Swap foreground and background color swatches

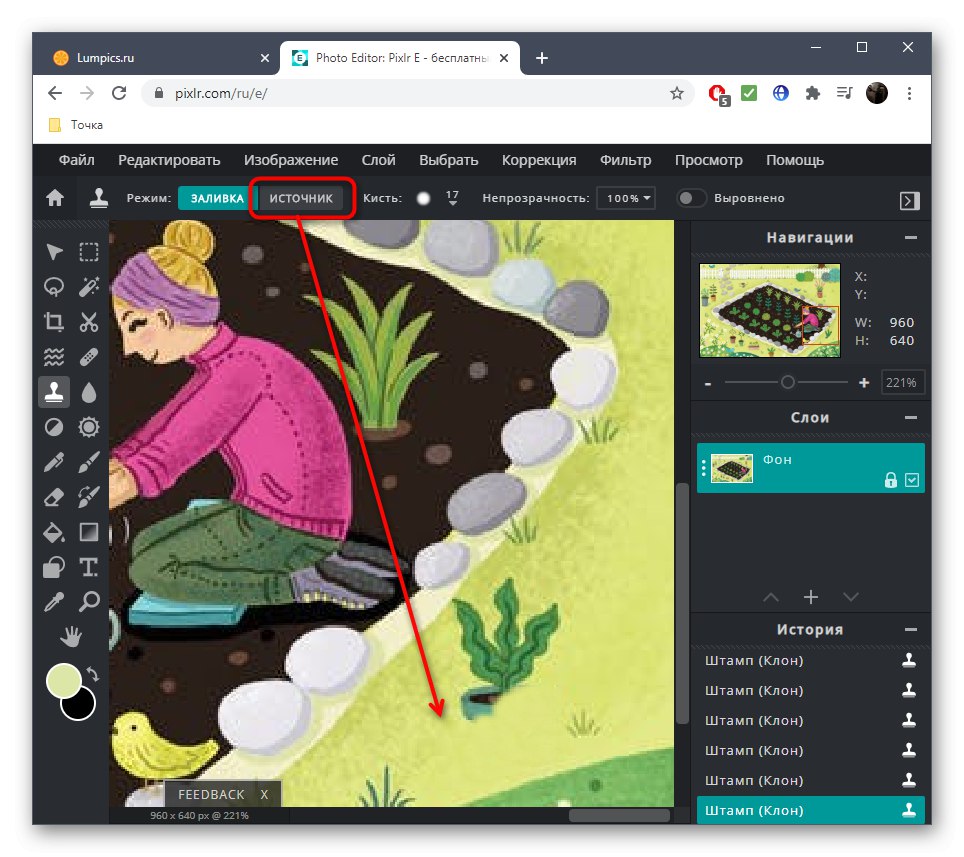(93, 676)
